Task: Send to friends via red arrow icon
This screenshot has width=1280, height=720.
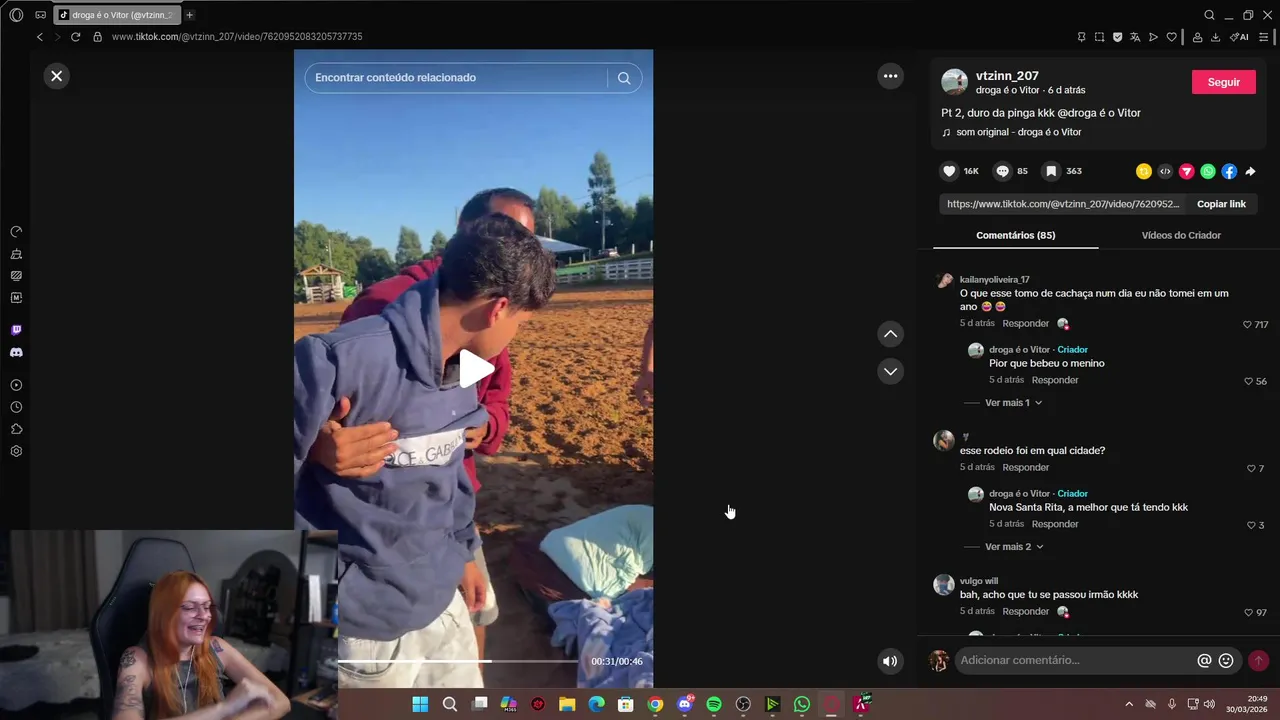Action: point(1187,171)
